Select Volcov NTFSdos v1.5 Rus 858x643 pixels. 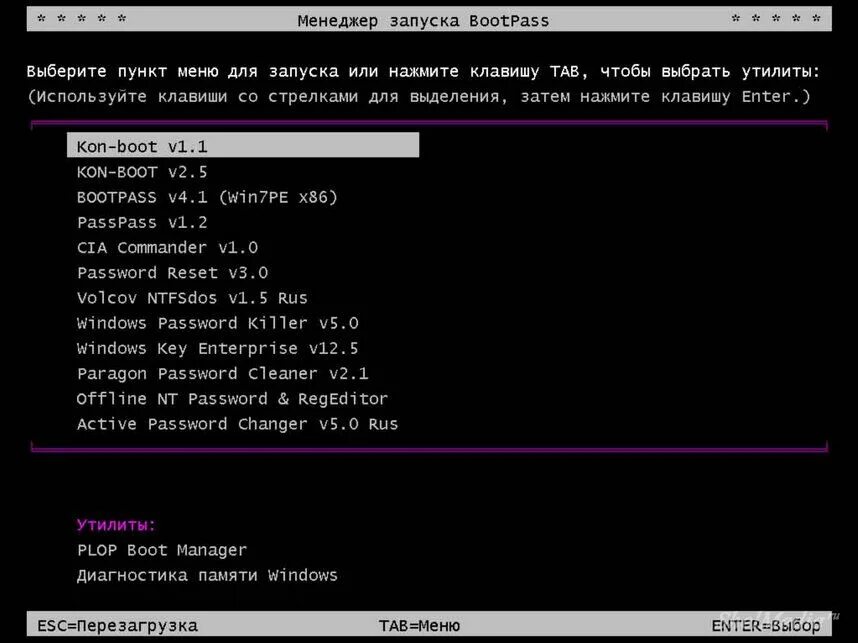192,298
